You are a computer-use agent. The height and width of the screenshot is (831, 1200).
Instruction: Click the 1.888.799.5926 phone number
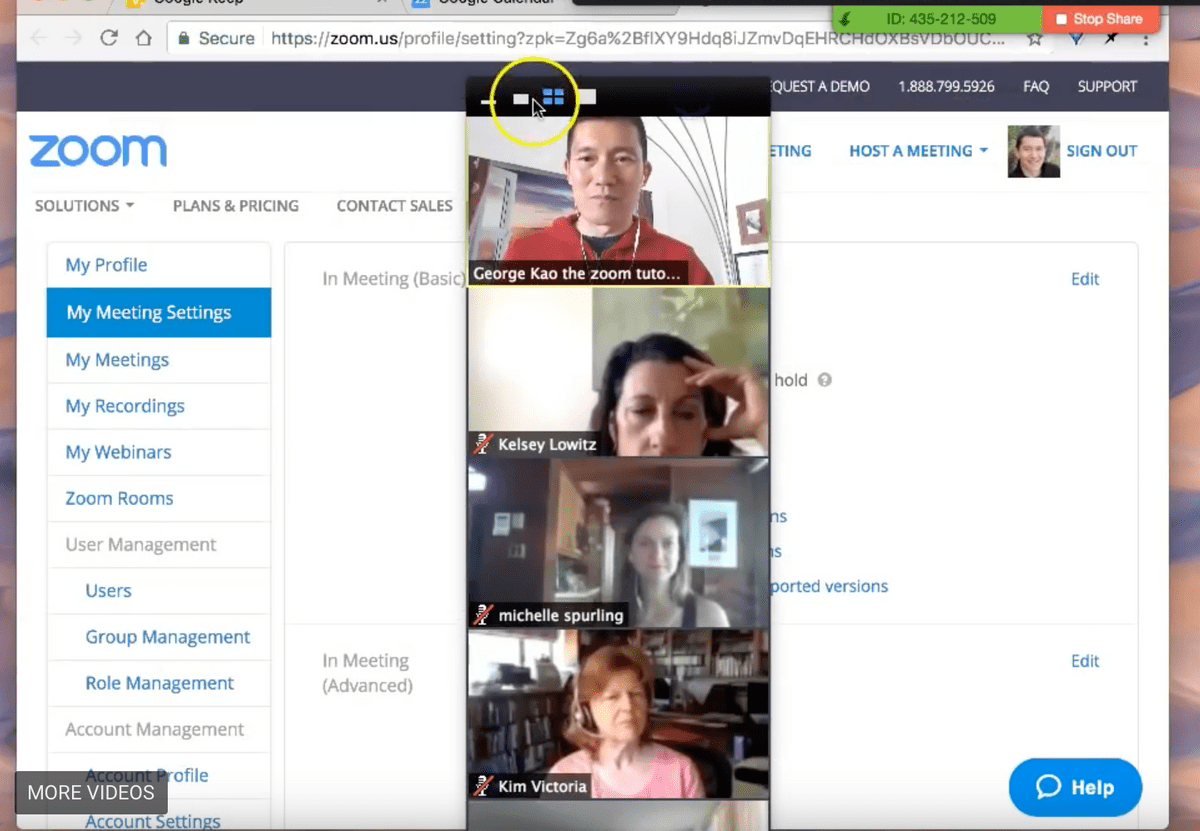[x=946, y=87]
